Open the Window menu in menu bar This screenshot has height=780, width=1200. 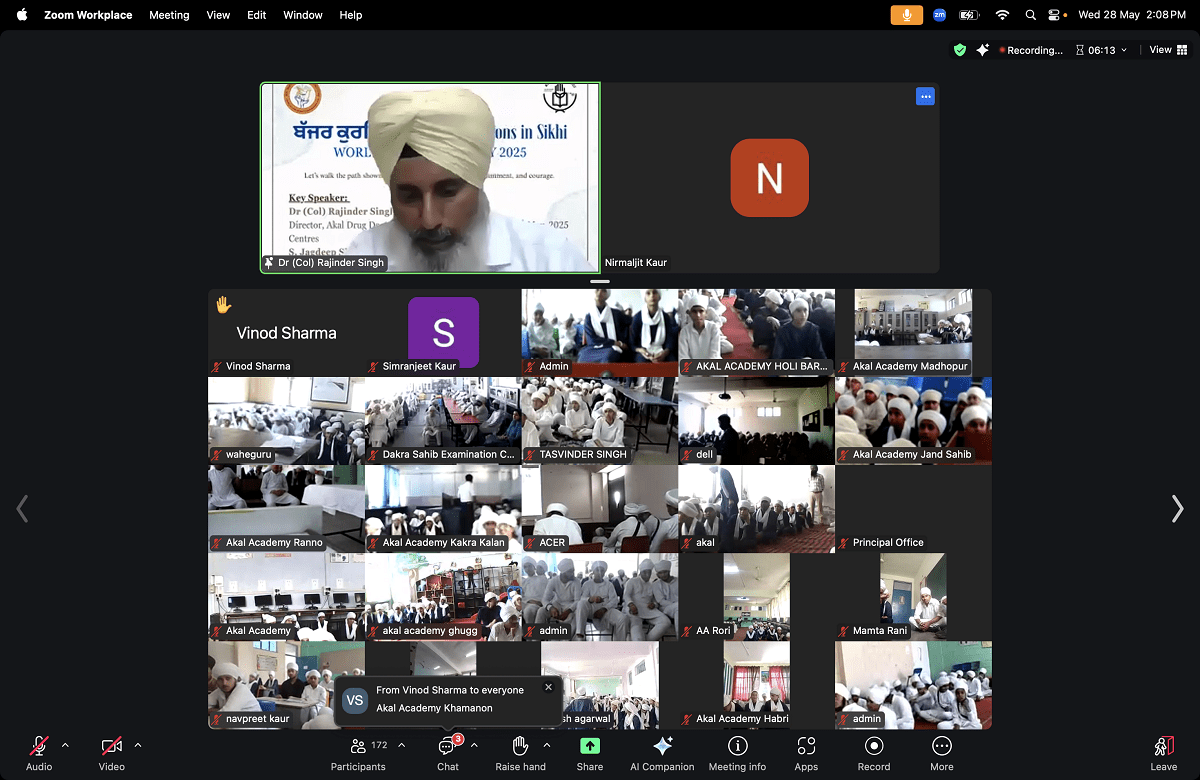coord(302,15)
